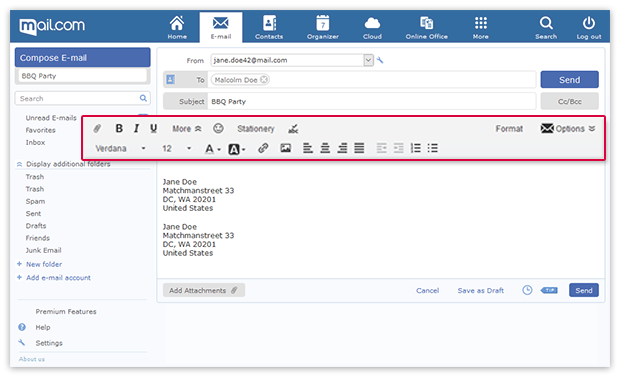
Task: Insert a numbered list
Action: click(416, 148)
